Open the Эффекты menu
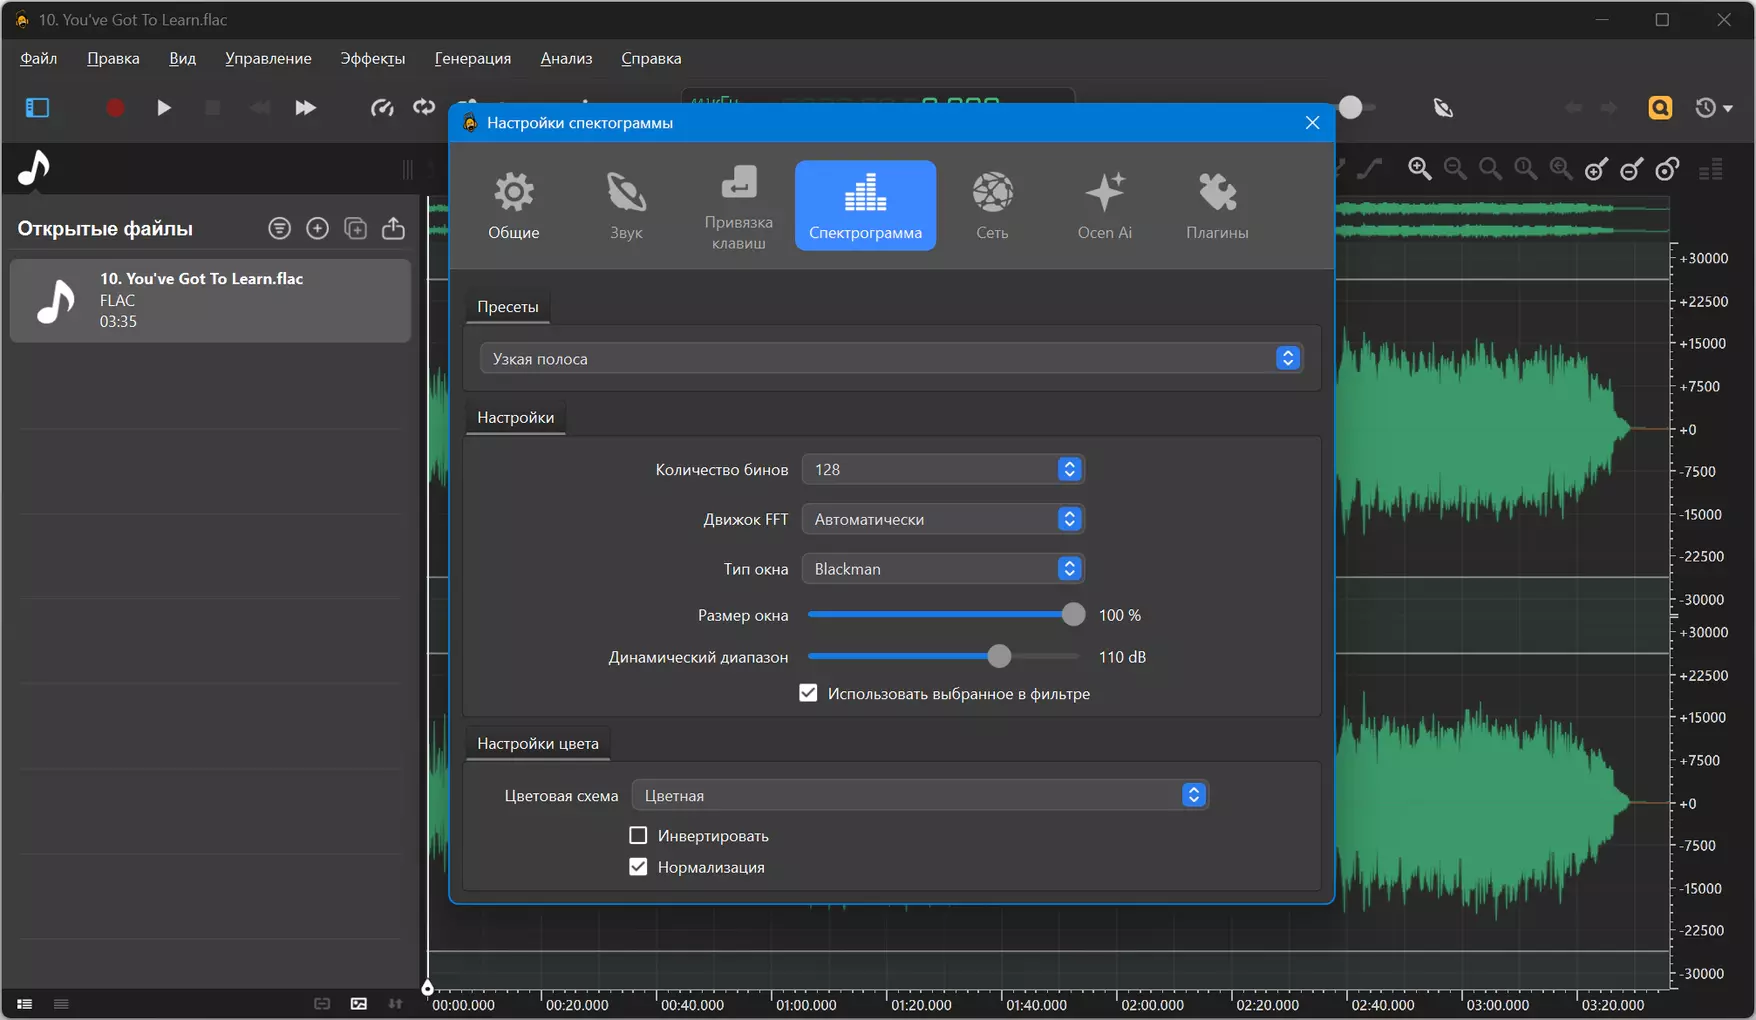The image size is (1756, 1020). coord(372,58)
